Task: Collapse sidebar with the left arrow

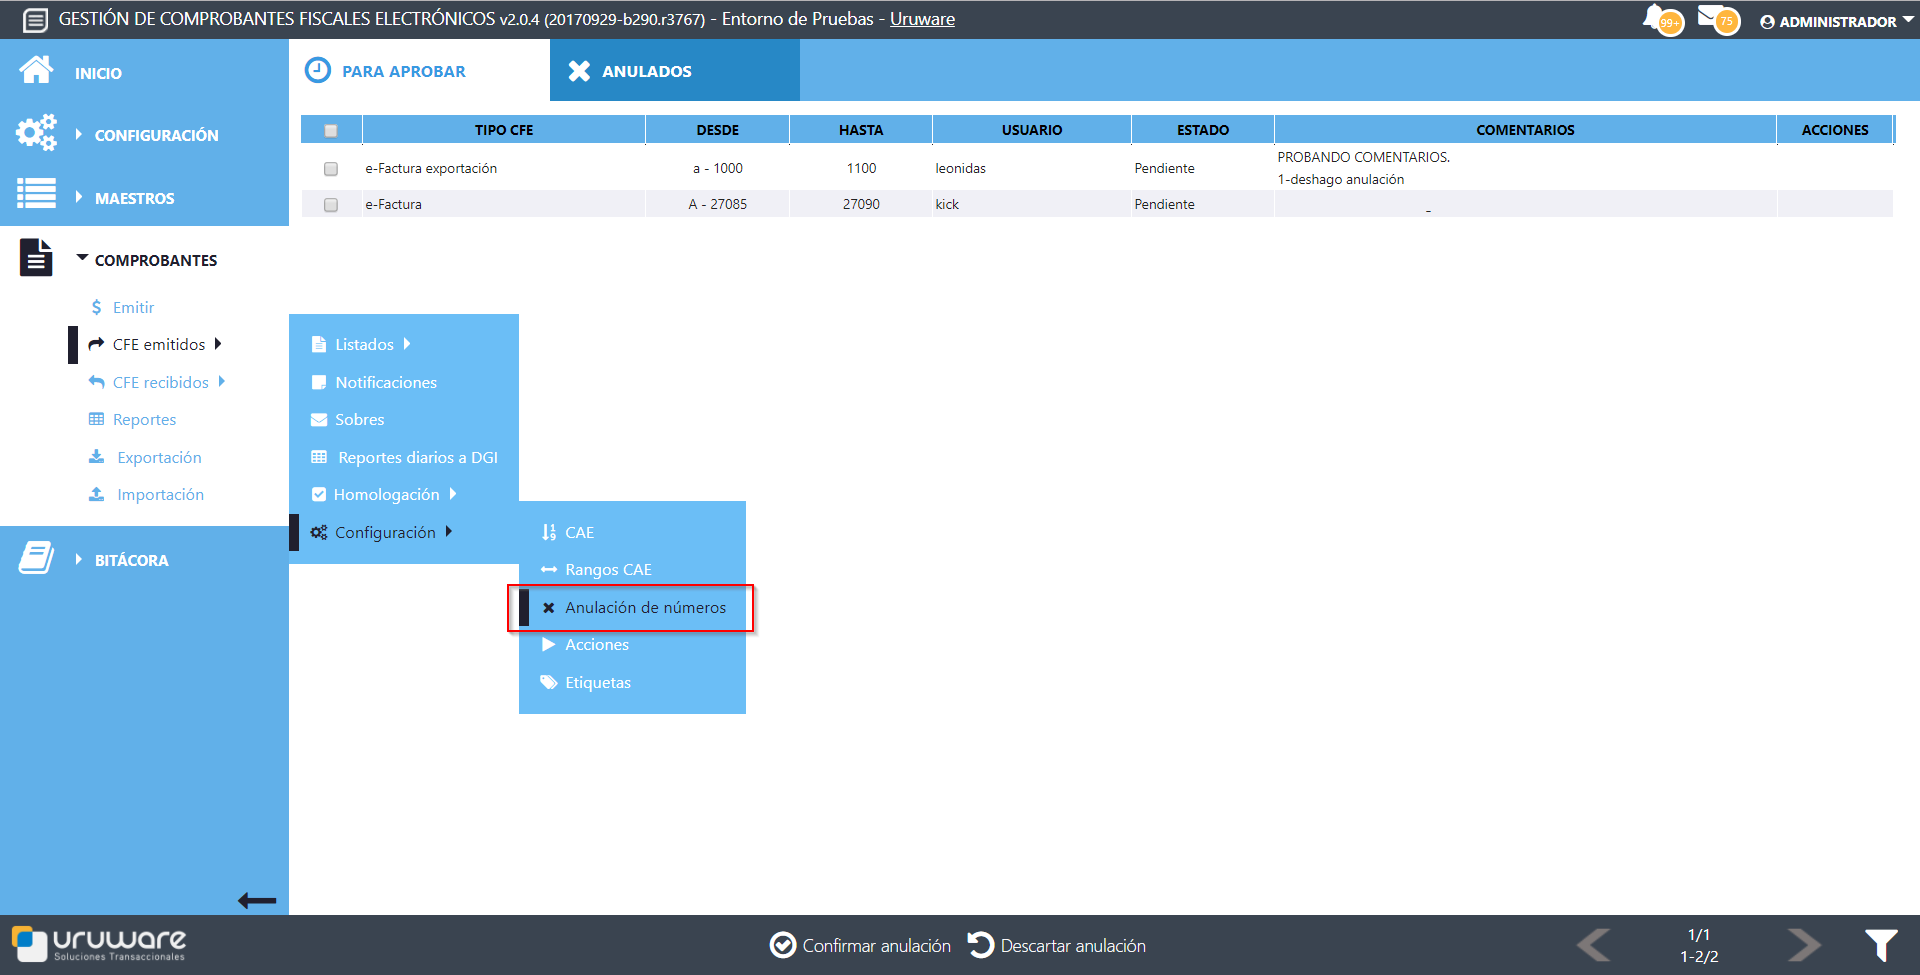Action: pyautogui.click(x=257, y=901)
